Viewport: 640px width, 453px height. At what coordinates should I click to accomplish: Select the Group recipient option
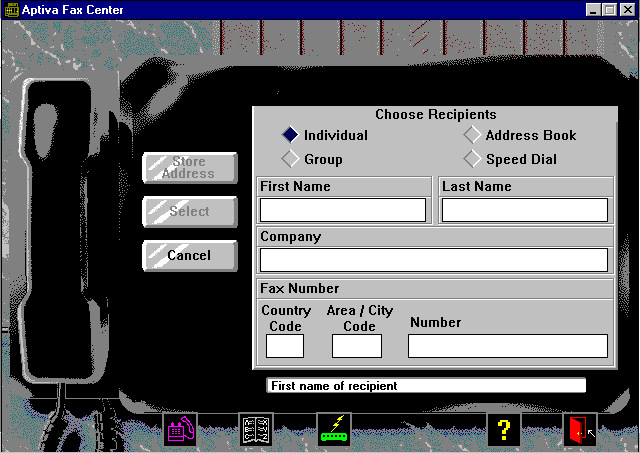click(x=291, y=159)
